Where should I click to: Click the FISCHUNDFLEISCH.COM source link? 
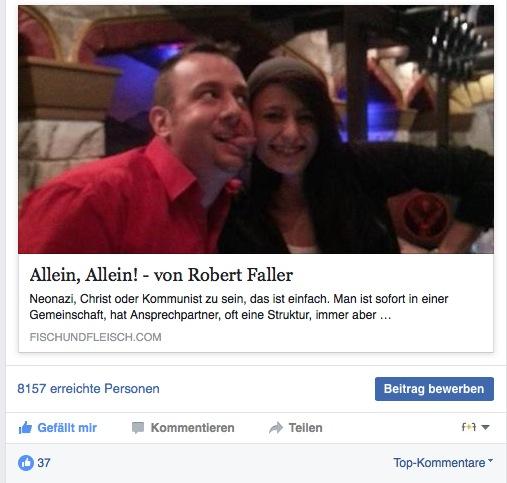point(95,337)
